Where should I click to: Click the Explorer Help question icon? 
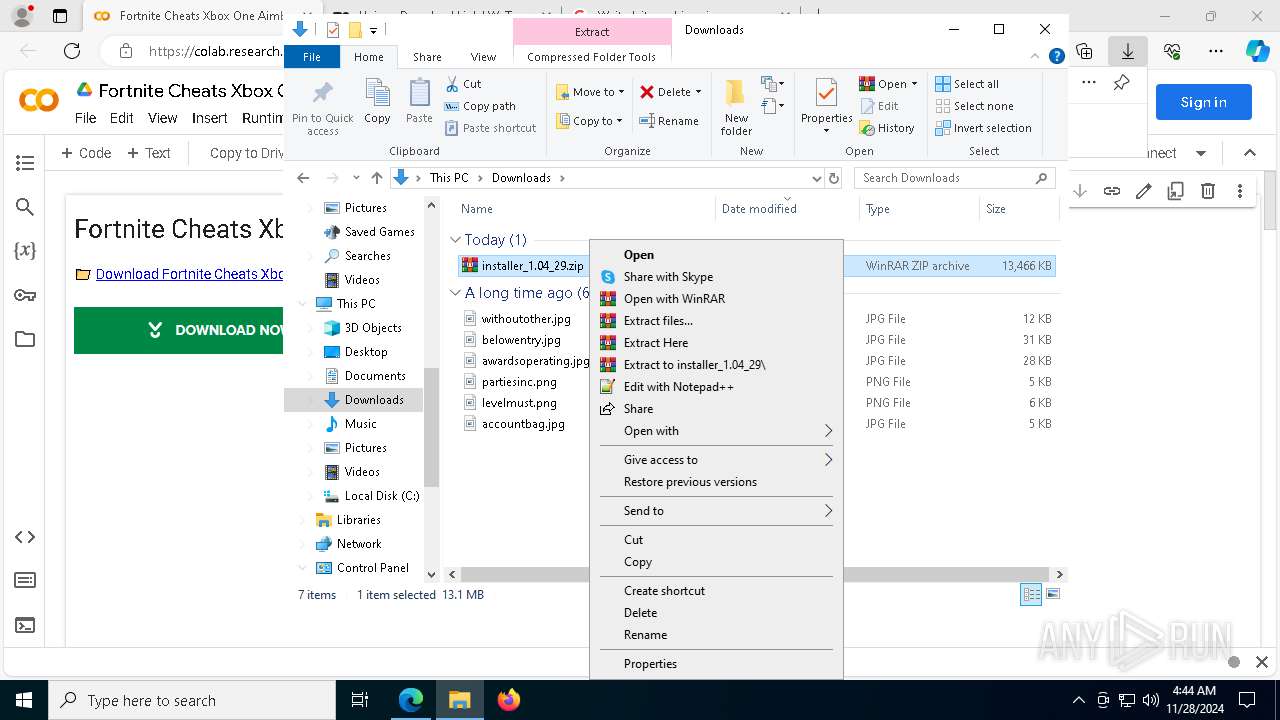point(1056,57)
